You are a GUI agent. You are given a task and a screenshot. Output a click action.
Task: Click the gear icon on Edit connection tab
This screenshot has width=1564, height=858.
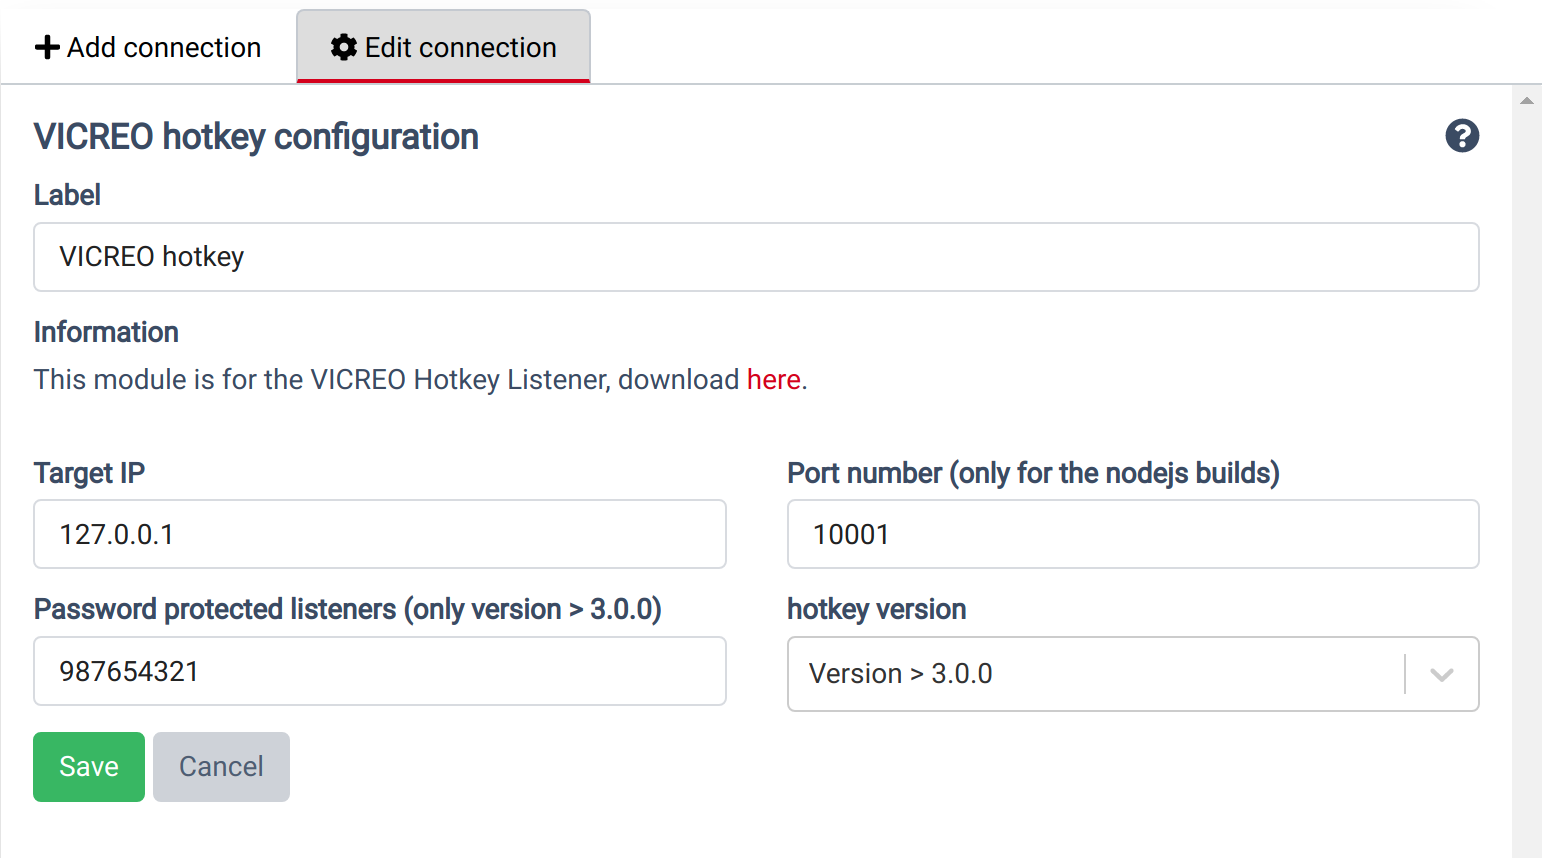pos(344,46)
